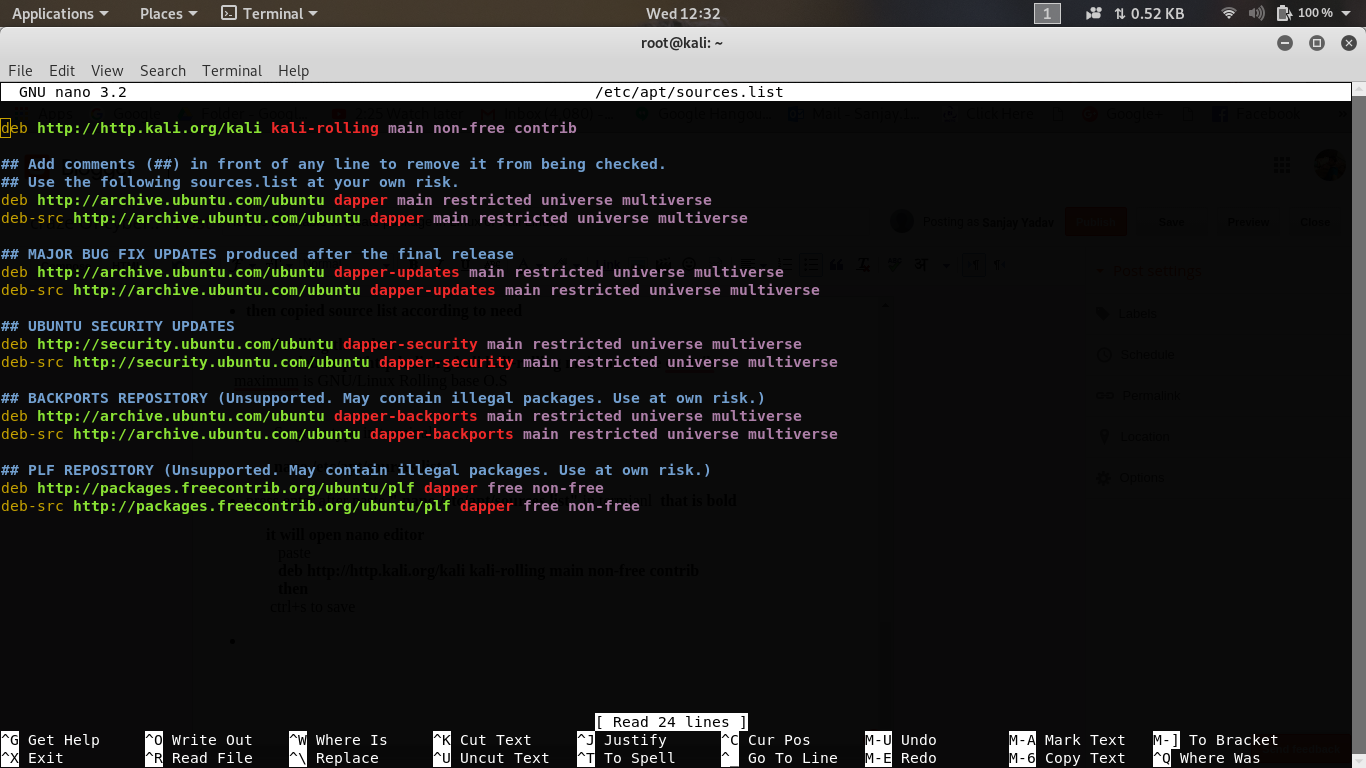The height and width of the screenshot is (768, 1366).
Task: Click the M-E Redo shortcut
Action: click(901, 758)
